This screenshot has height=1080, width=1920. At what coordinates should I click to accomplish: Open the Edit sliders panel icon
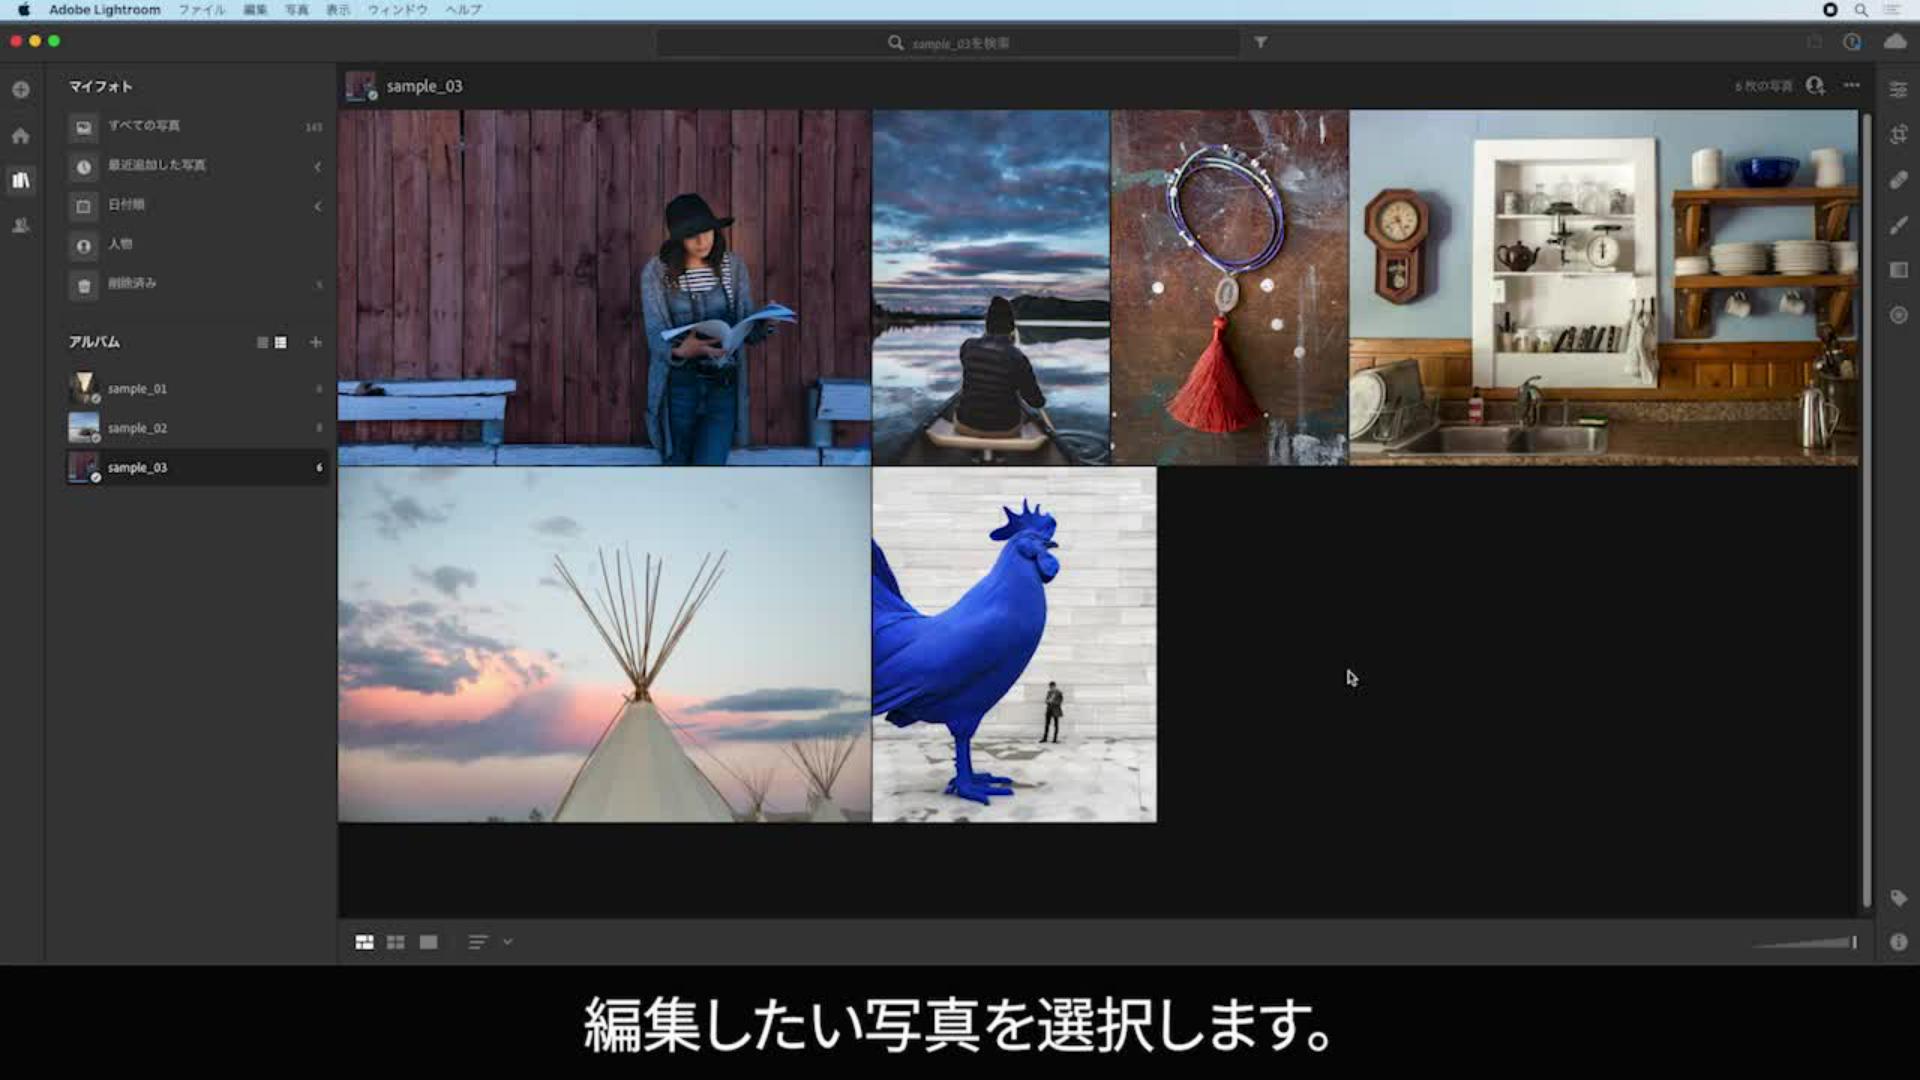[x=1898, y=90]
